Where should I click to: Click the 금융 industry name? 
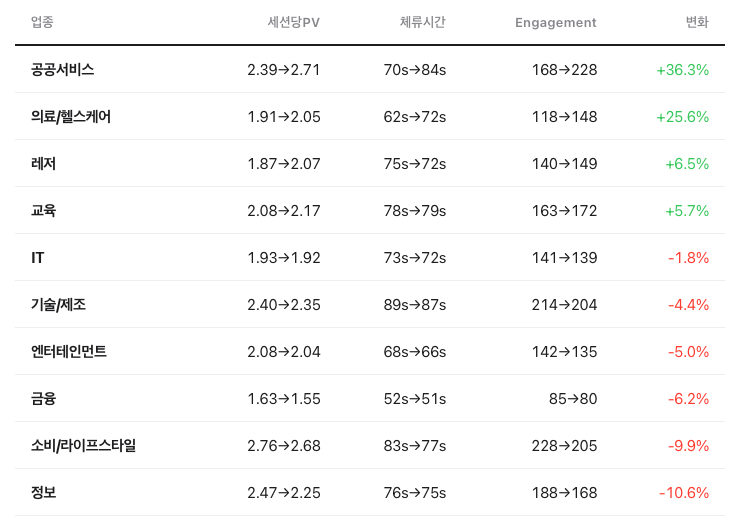pyautogui.click(x=44, y=399)
